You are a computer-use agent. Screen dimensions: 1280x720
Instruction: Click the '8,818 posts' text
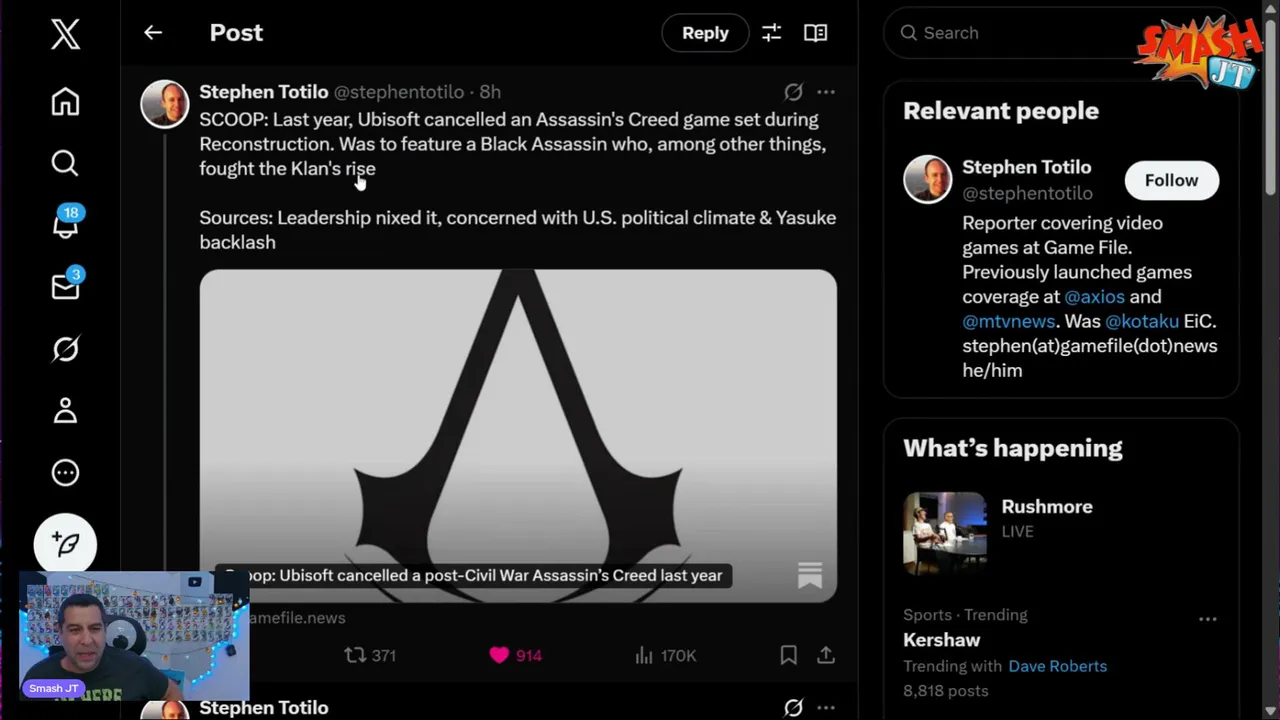[945, 691]
